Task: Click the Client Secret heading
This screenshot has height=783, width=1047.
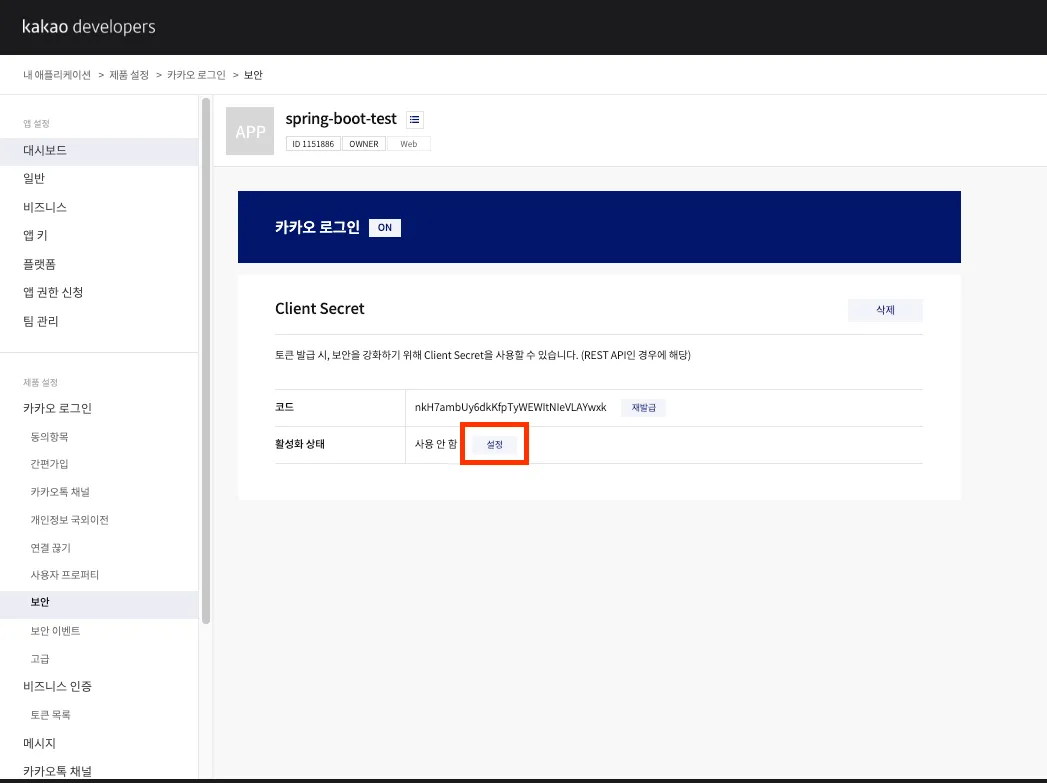Action: (x=320, y=308)
